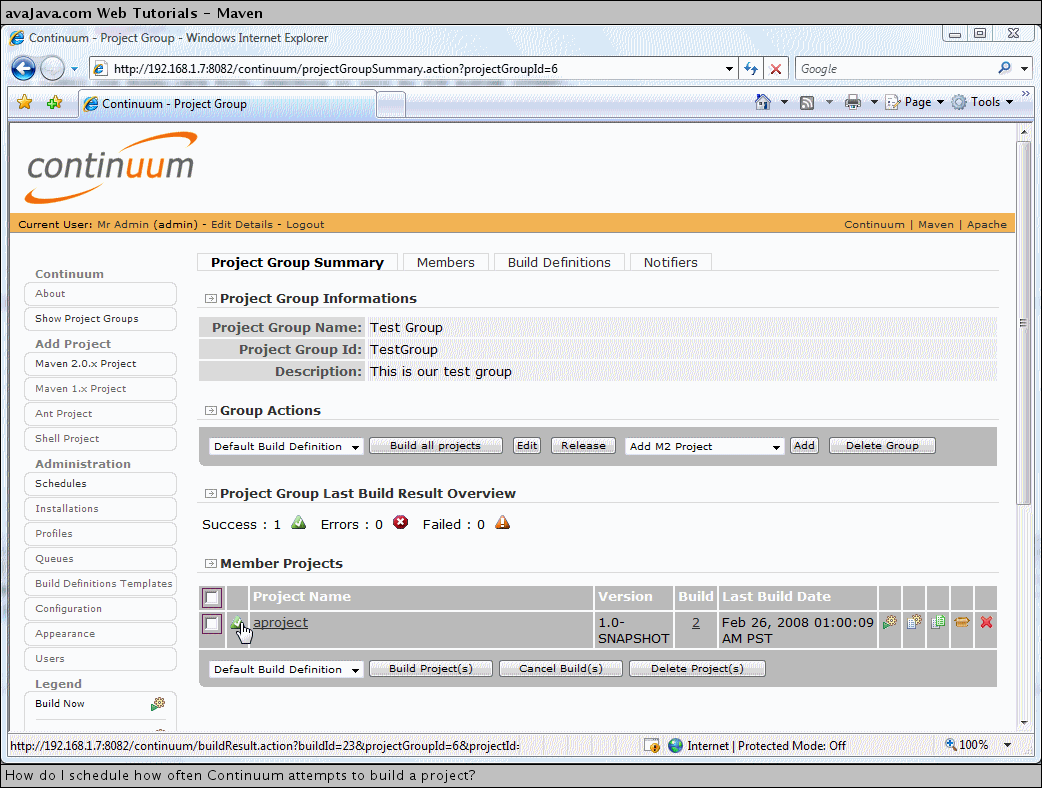Collapse the Member Projects section expander

pyautogui.click(x=210, y=564)
